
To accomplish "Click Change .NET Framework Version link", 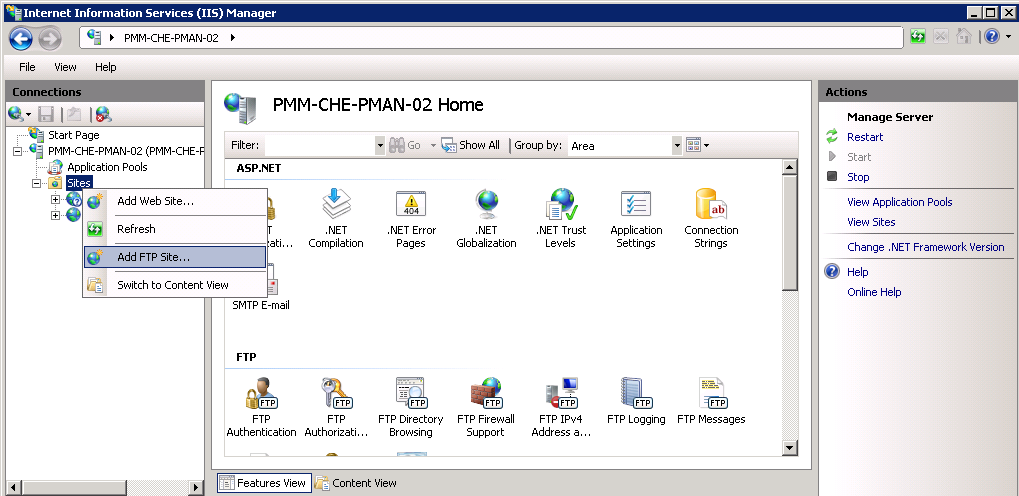I will click(925, 247).
